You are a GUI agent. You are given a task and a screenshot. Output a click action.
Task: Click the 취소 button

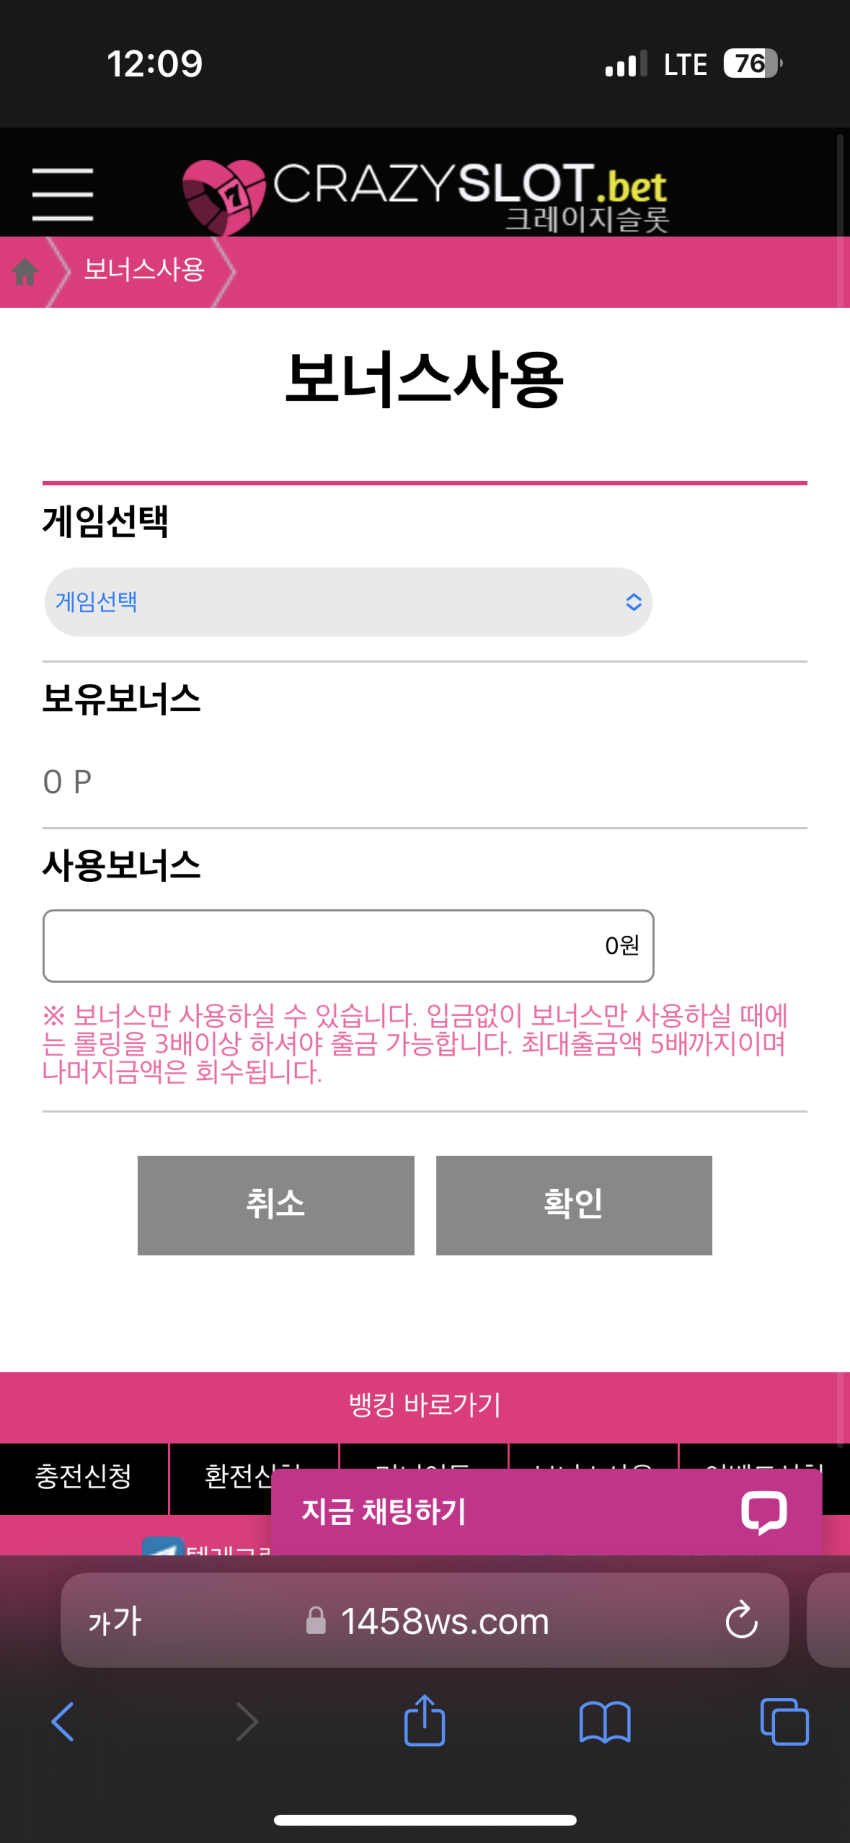[276, 1205]
